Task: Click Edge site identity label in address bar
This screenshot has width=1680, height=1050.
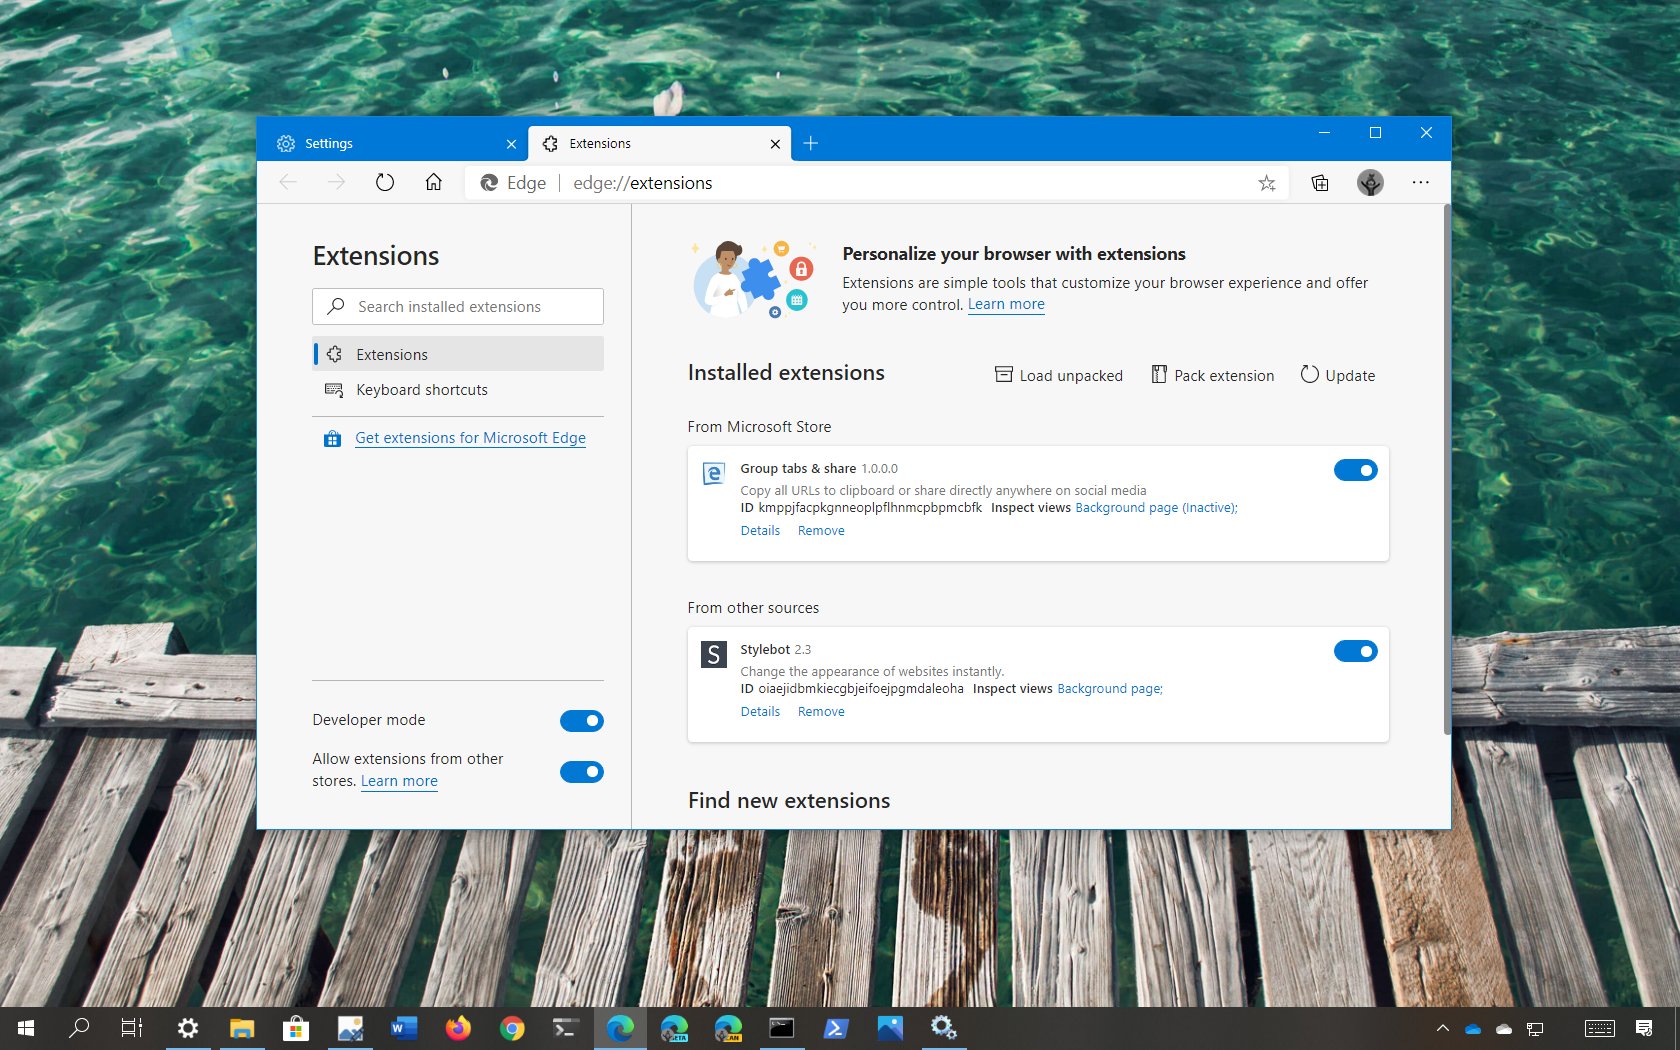Action: [514, 183]
